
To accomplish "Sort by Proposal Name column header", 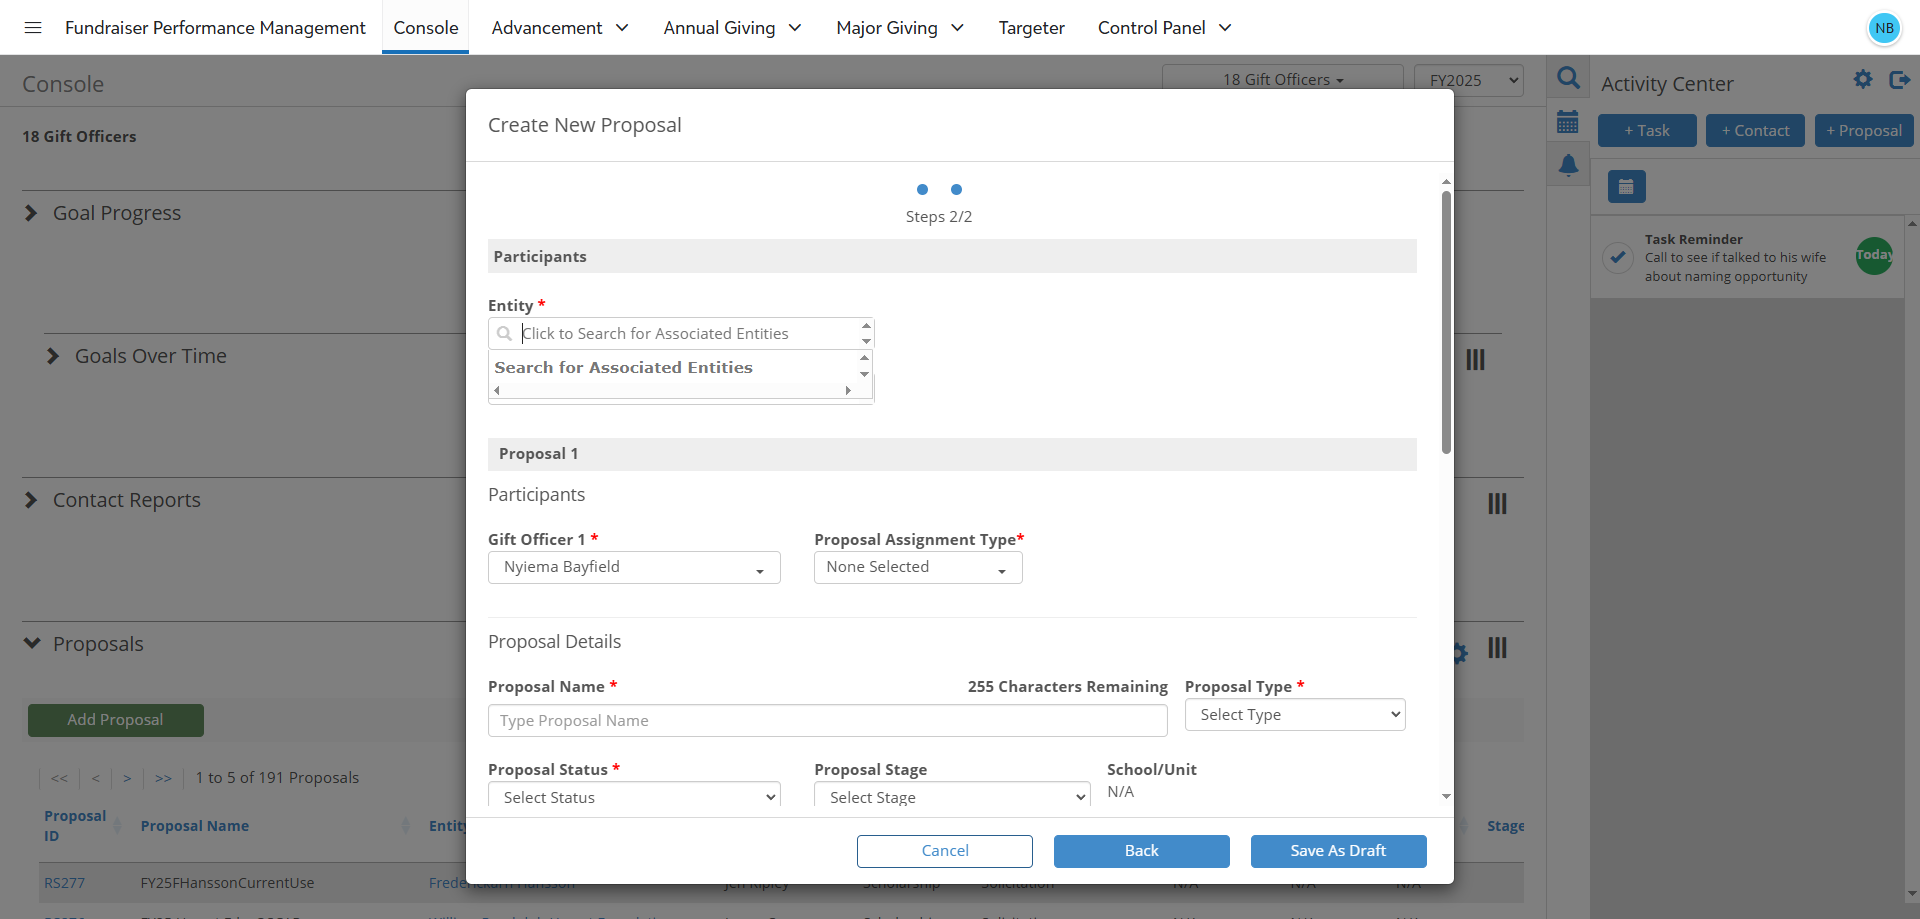I will coord(195,826).
